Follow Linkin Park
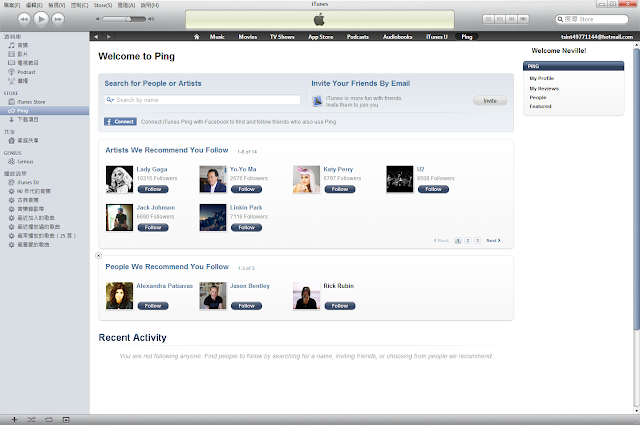 247,227
